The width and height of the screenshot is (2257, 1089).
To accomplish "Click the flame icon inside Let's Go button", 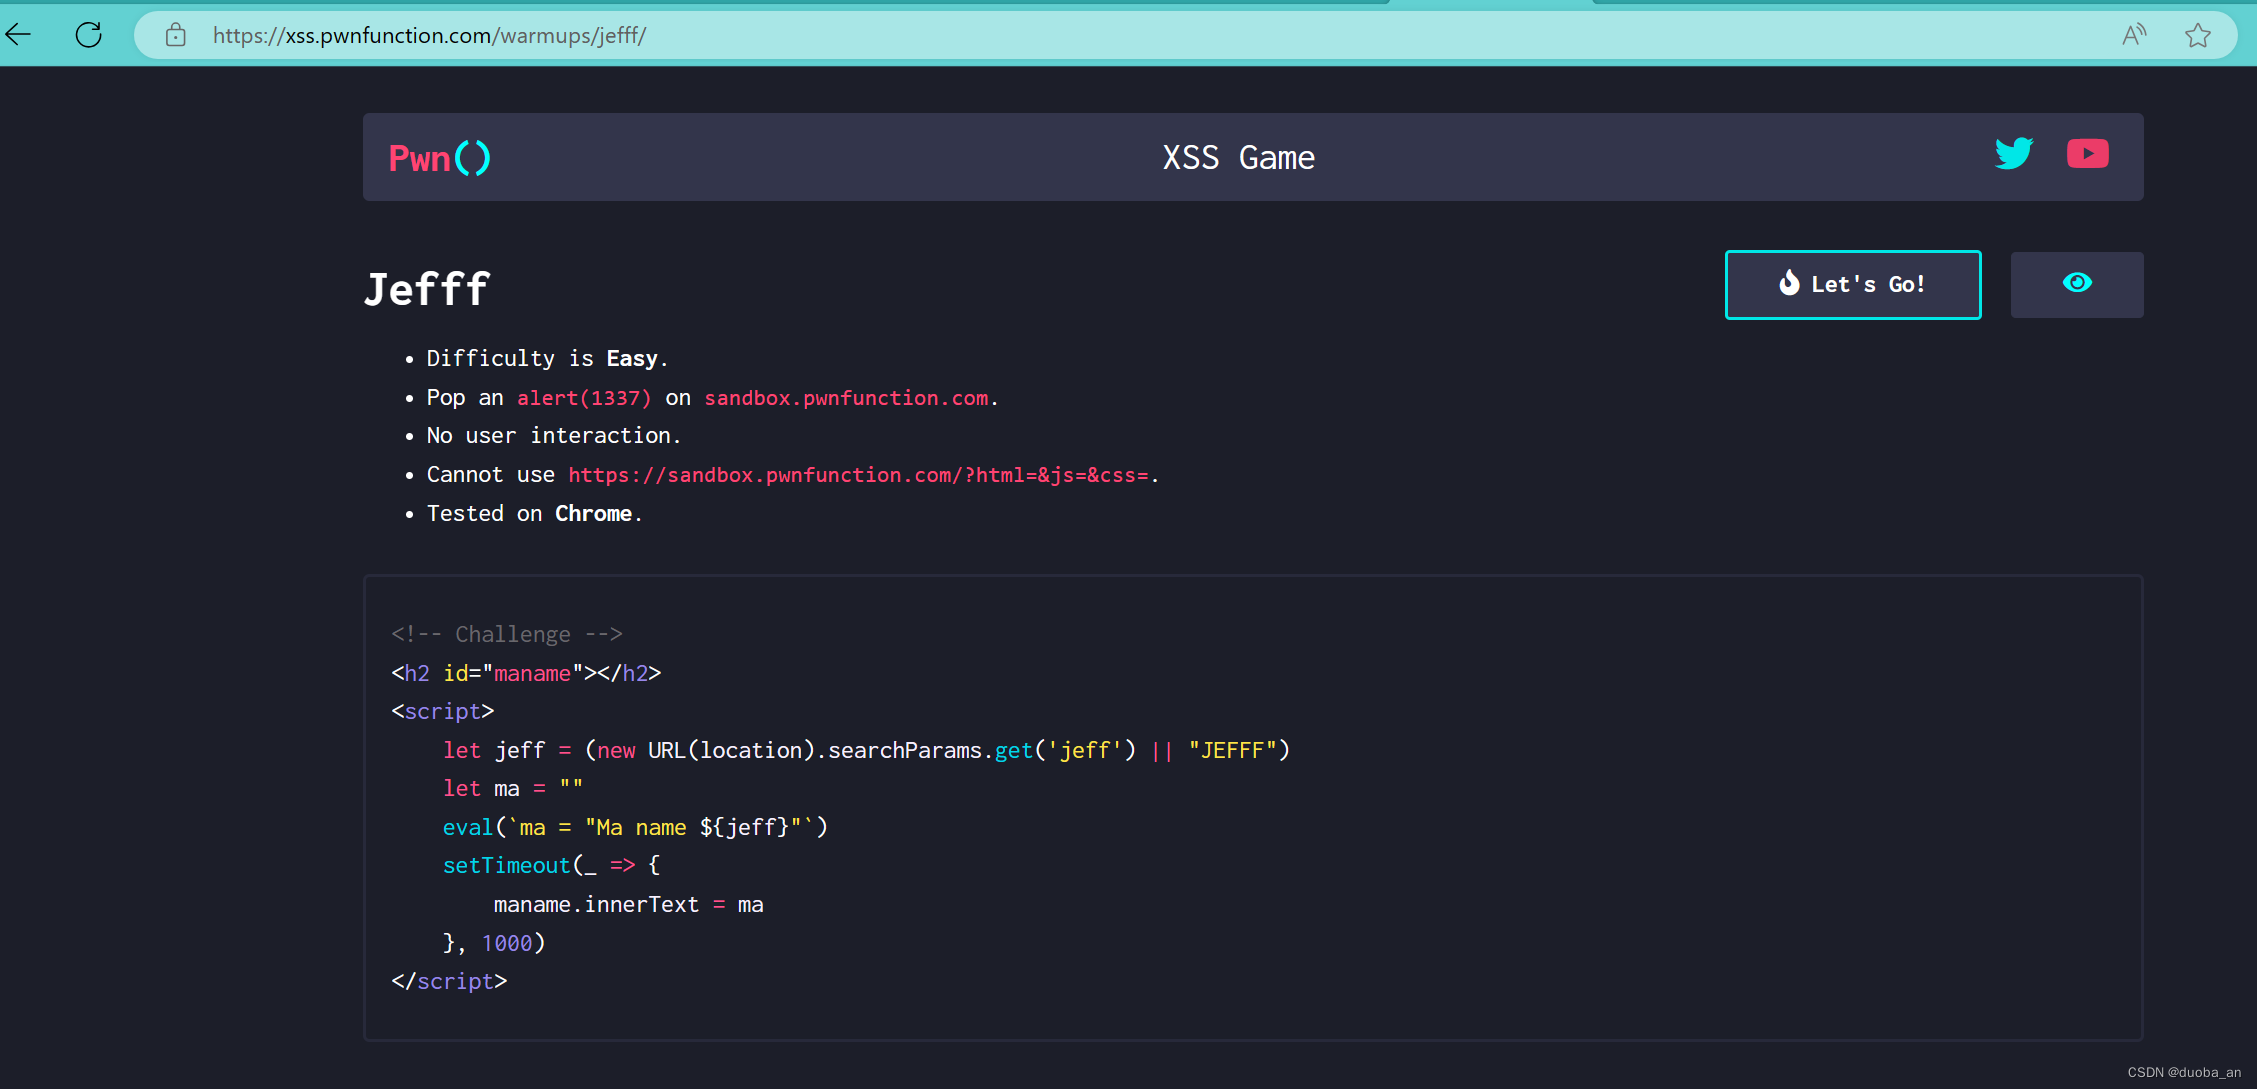I will pyautogui.click(x=1791, y=284).
